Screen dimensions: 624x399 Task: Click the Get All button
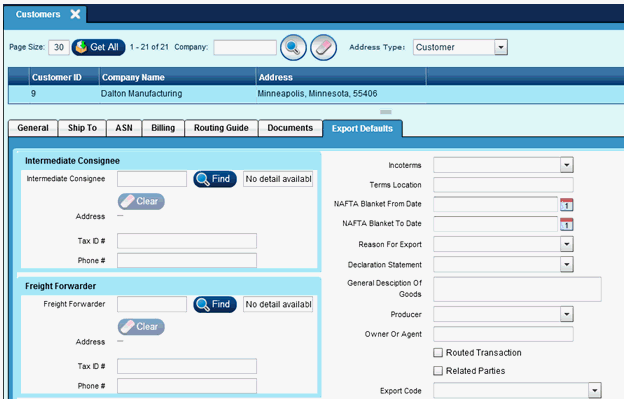pyautogui.click(x=98, y=47)
